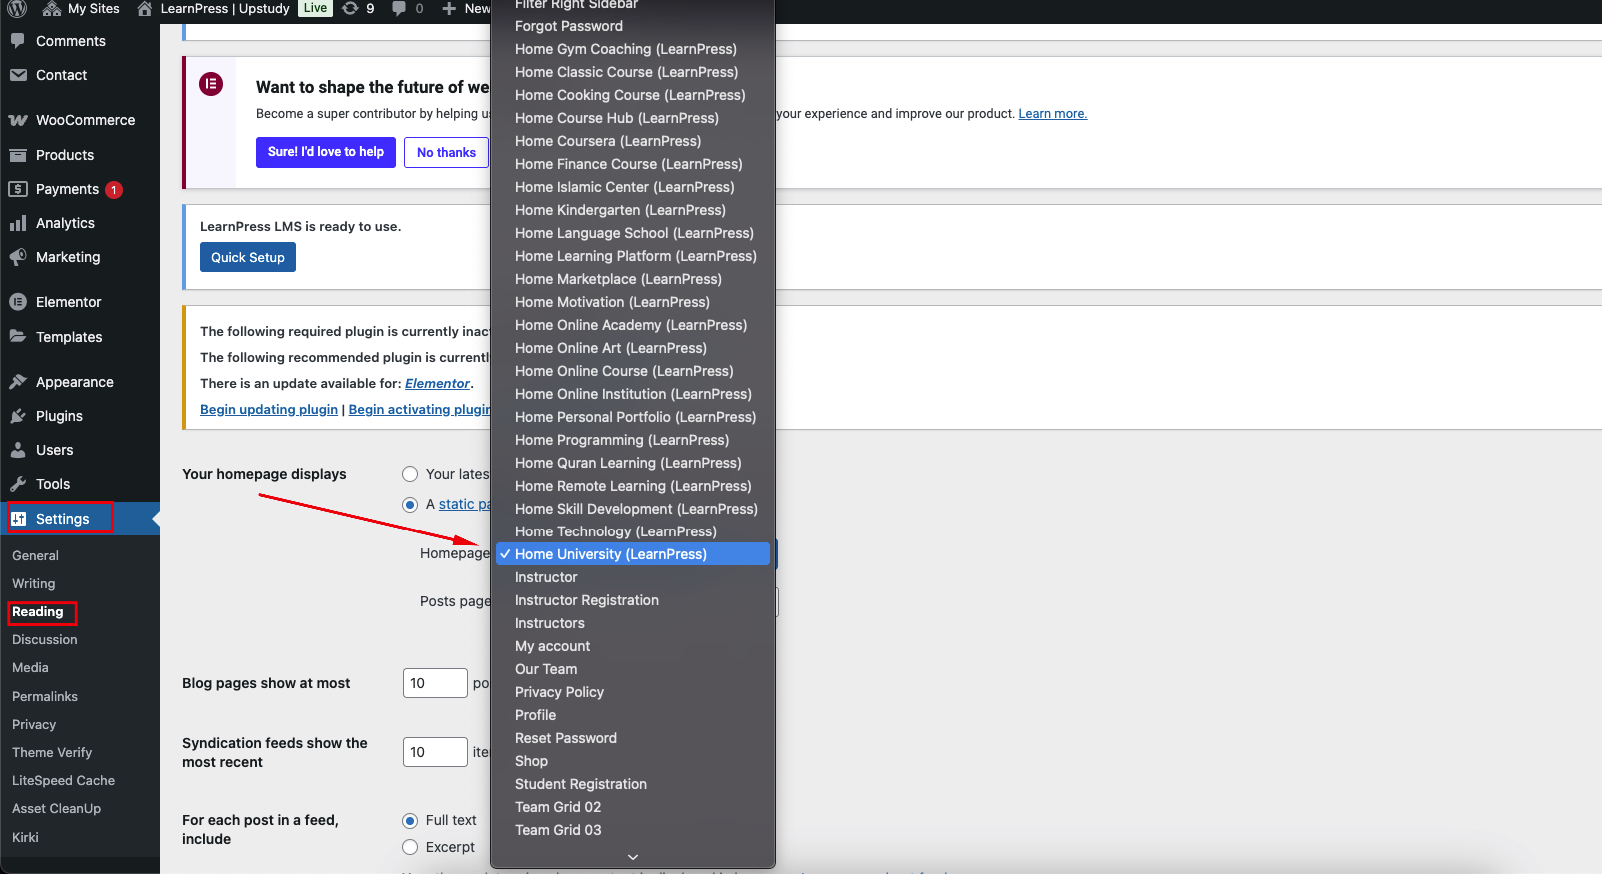This screenshot has height=874, width=1602.
Task: Select 'Excerpt' feed radio button
Action: (410, 847)
